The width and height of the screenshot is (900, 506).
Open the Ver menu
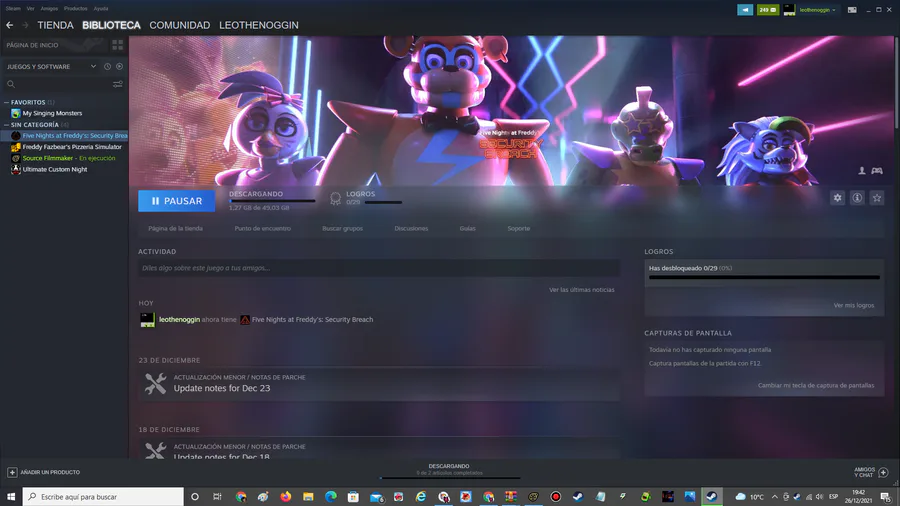click(30, 9)
